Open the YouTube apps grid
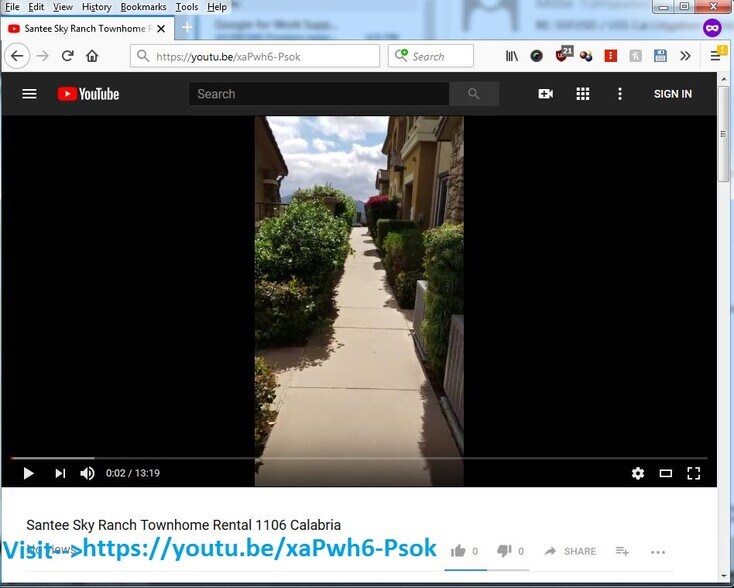The image size is (734, 588). [x=582, y=94]
